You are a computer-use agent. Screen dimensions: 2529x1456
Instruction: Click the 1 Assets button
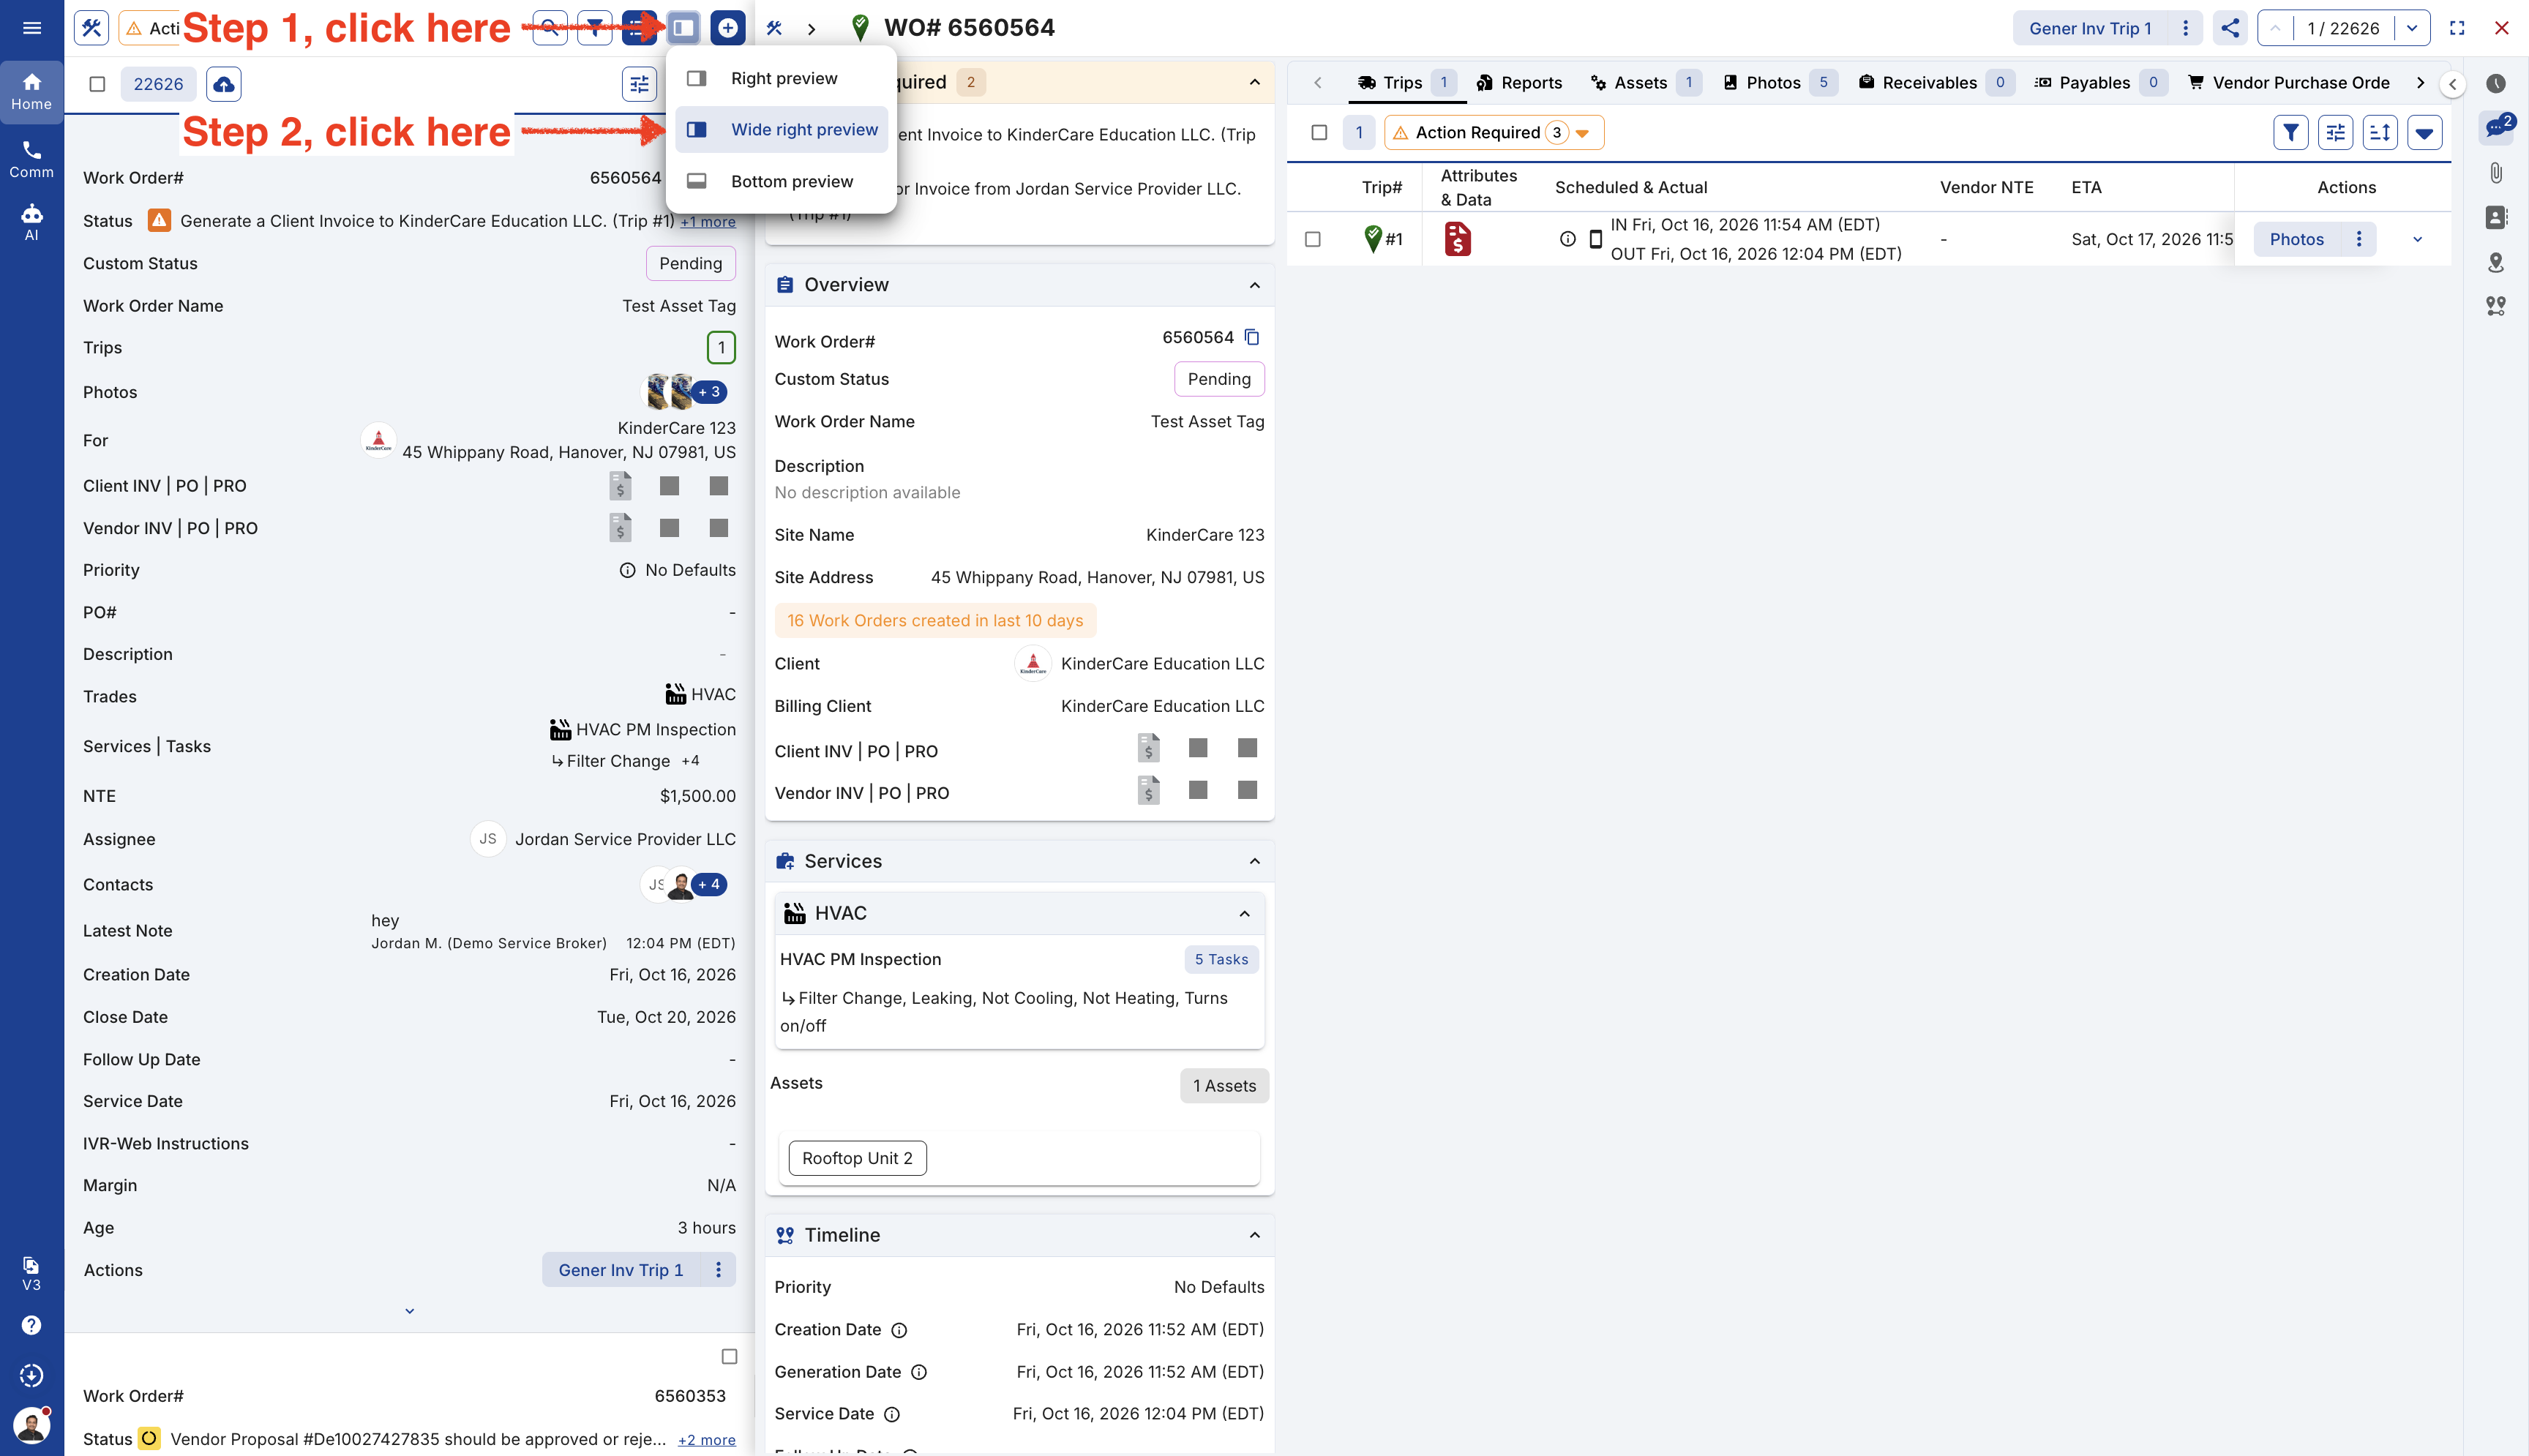1224,1086
